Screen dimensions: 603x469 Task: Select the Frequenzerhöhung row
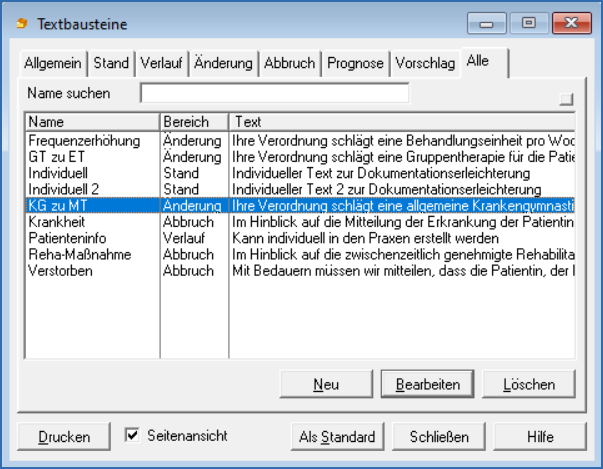pos(300,141)
